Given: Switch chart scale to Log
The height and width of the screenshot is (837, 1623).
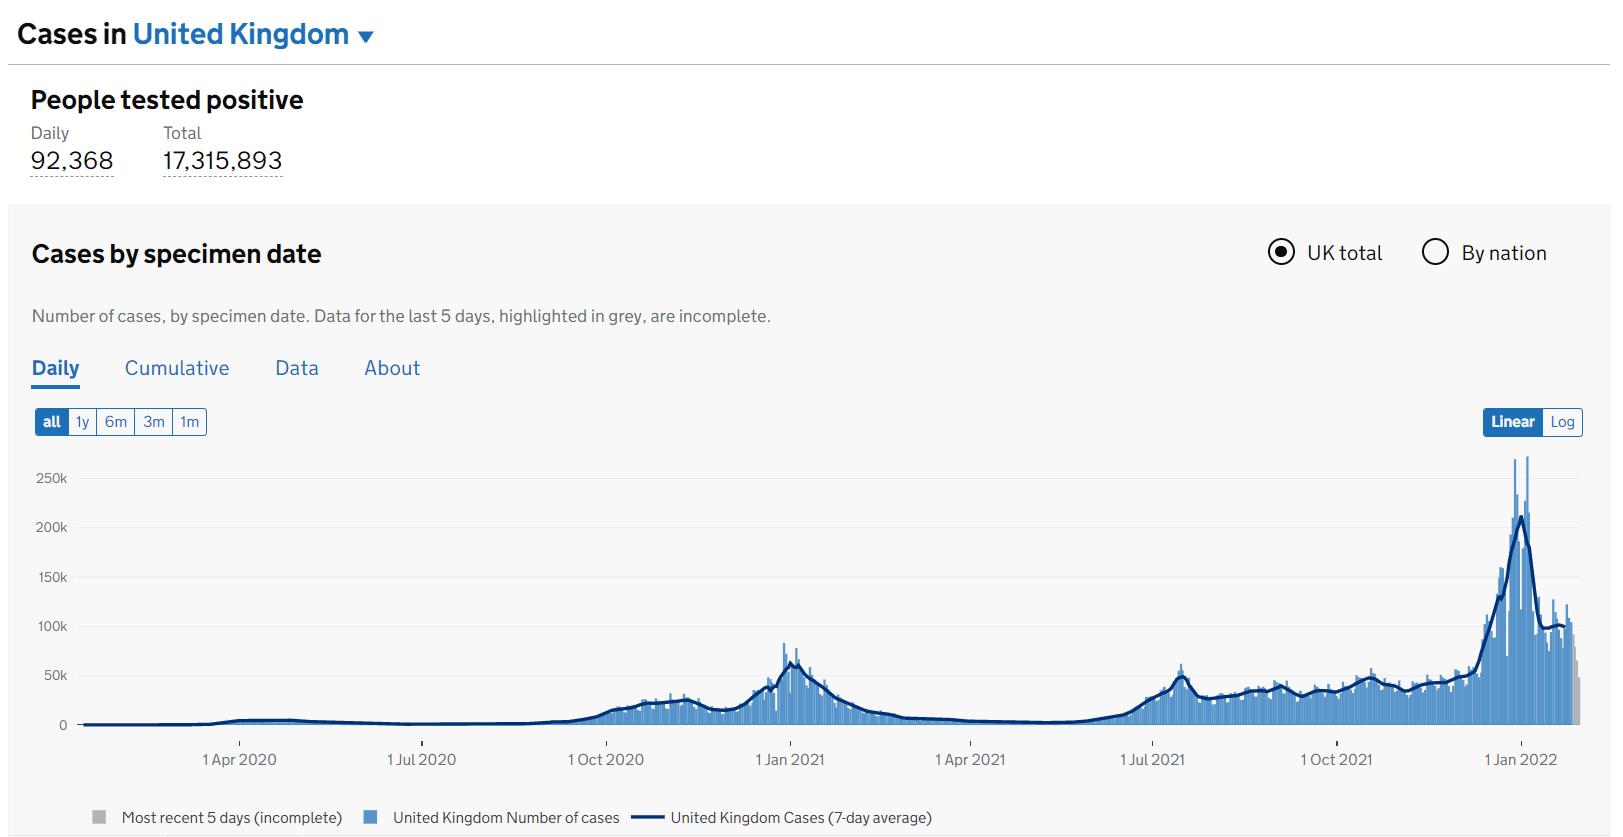Looking at the screenshot, I should pos(1562,422).
